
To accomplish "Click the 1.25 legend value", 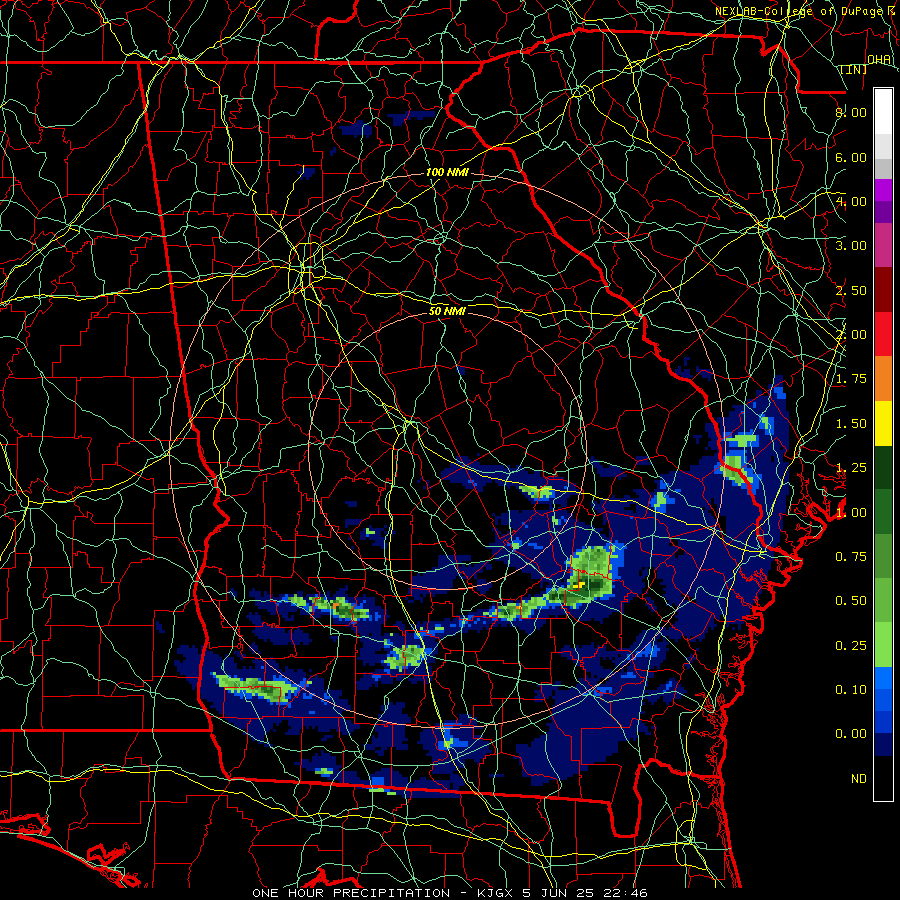I will pos(851,467).
